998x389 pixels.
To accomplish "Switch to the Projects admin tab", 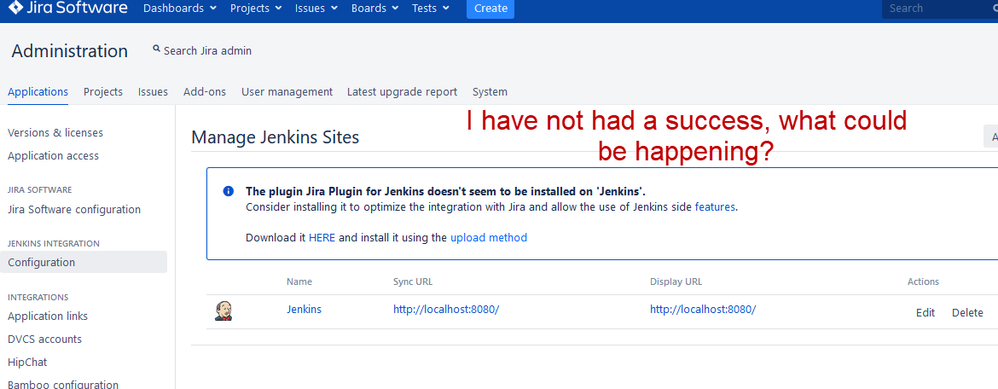I will coord(103,92).
